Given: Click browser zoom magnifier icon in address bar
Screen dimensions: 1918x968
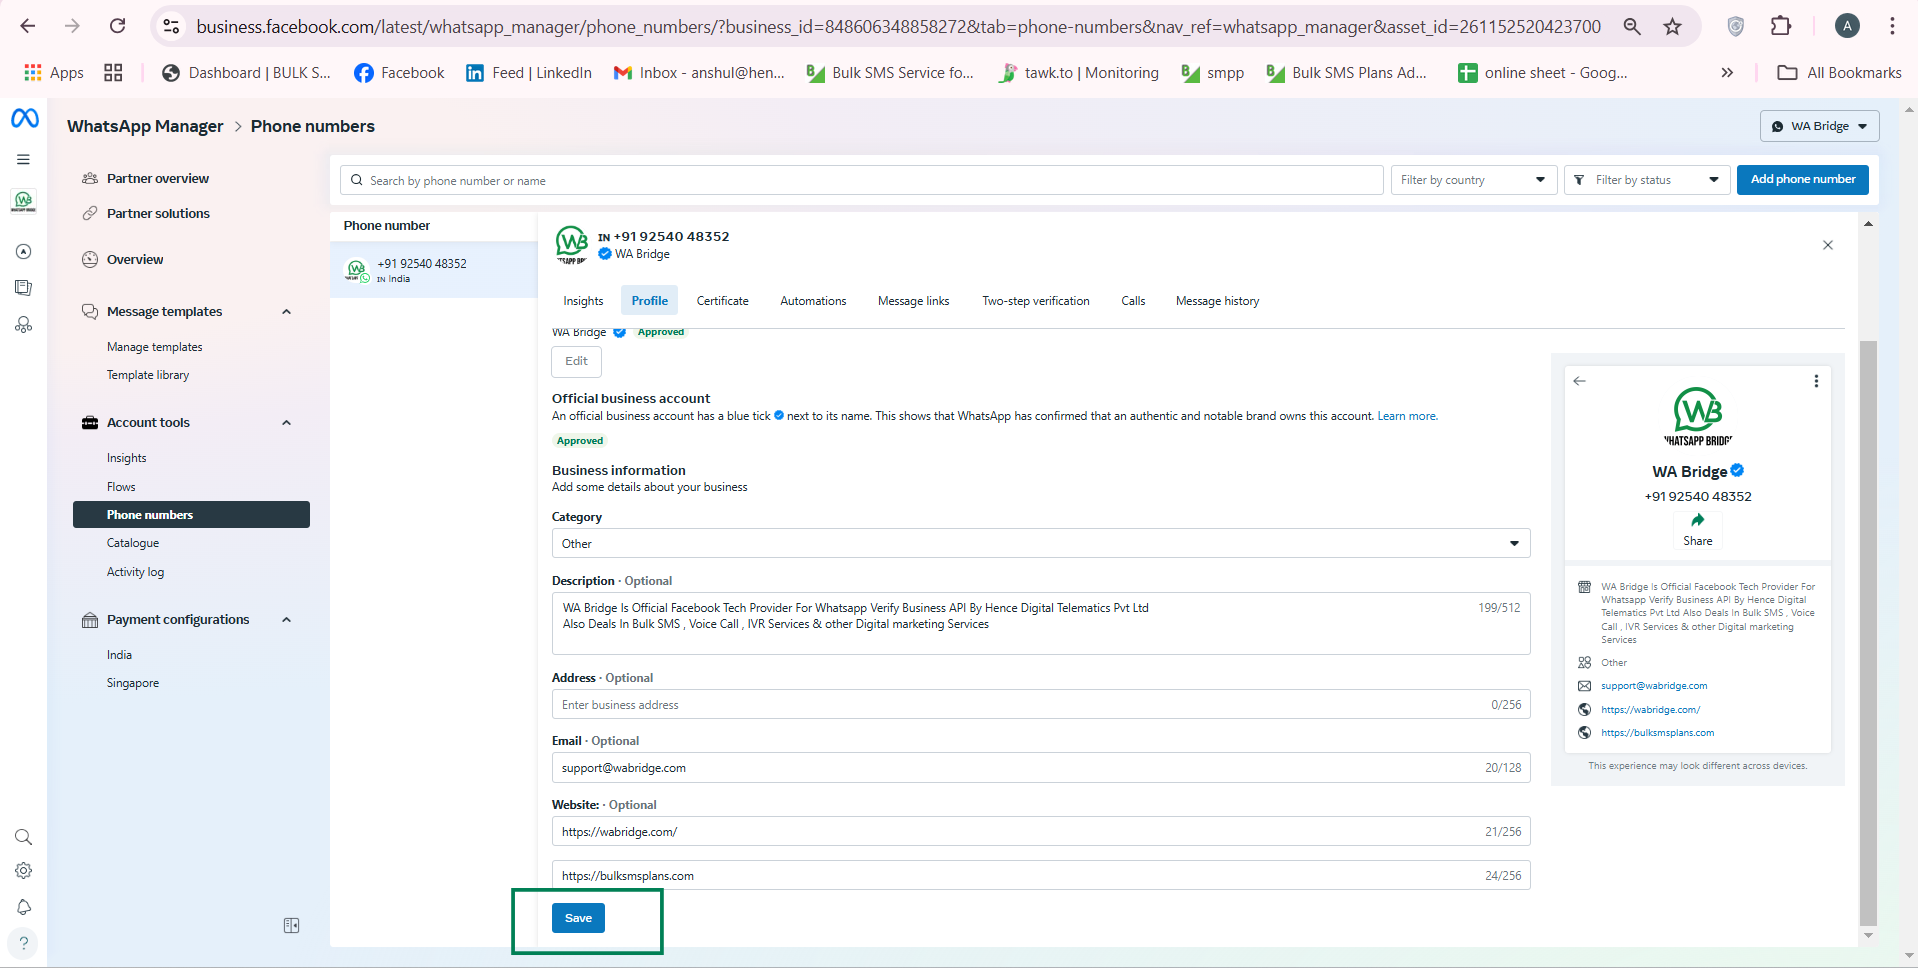Looking at the screenshot, I should 1632,26.
